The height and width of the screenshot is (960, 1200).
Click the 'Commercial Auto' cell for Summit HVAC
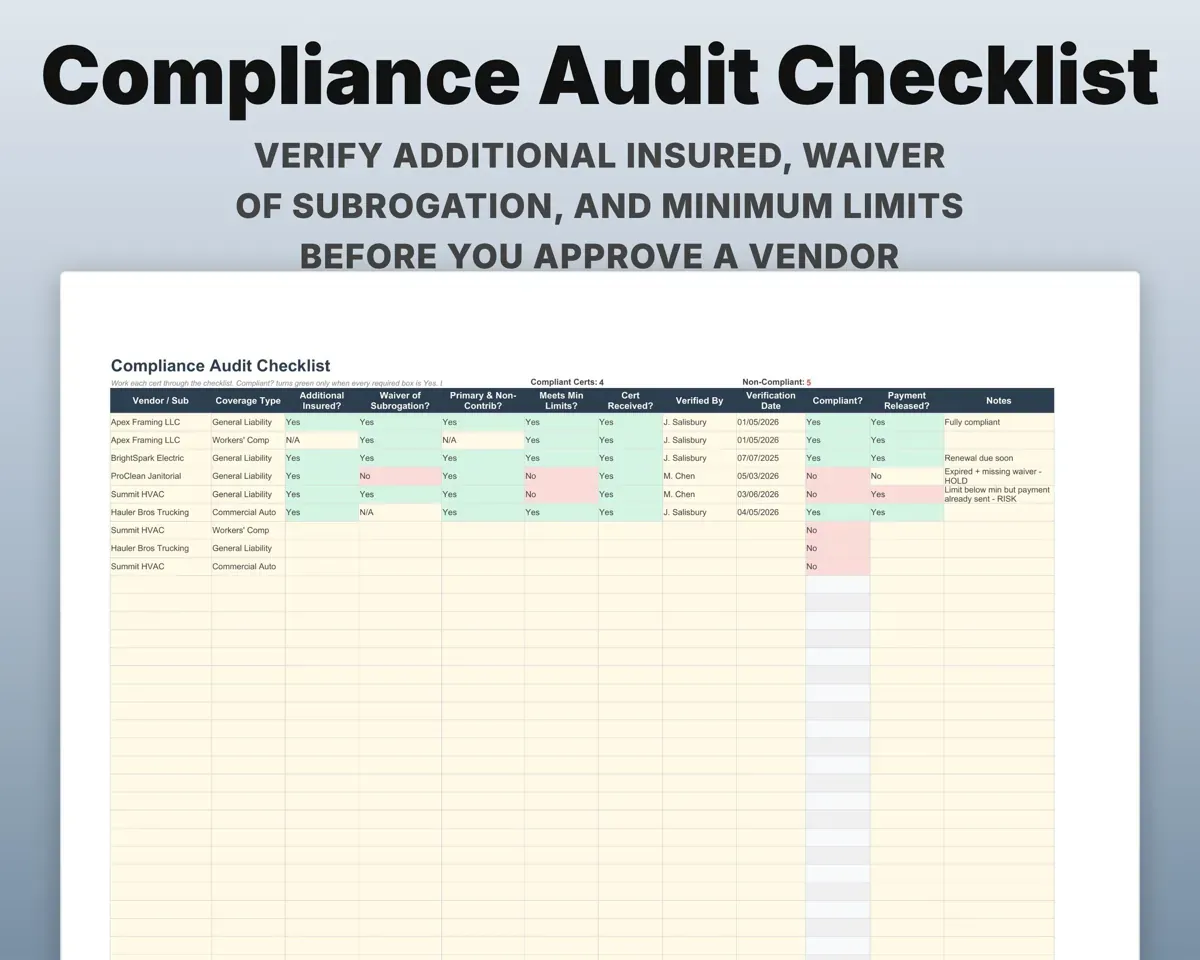click(248, 566)
